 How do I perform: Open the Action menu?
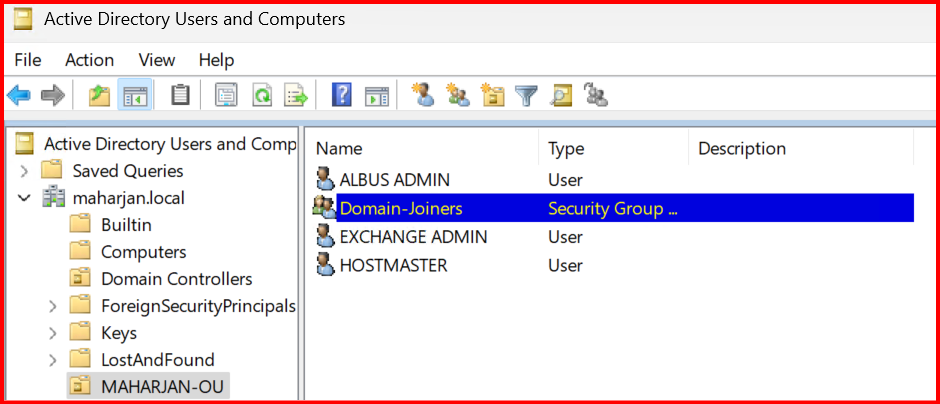[90, 60]
